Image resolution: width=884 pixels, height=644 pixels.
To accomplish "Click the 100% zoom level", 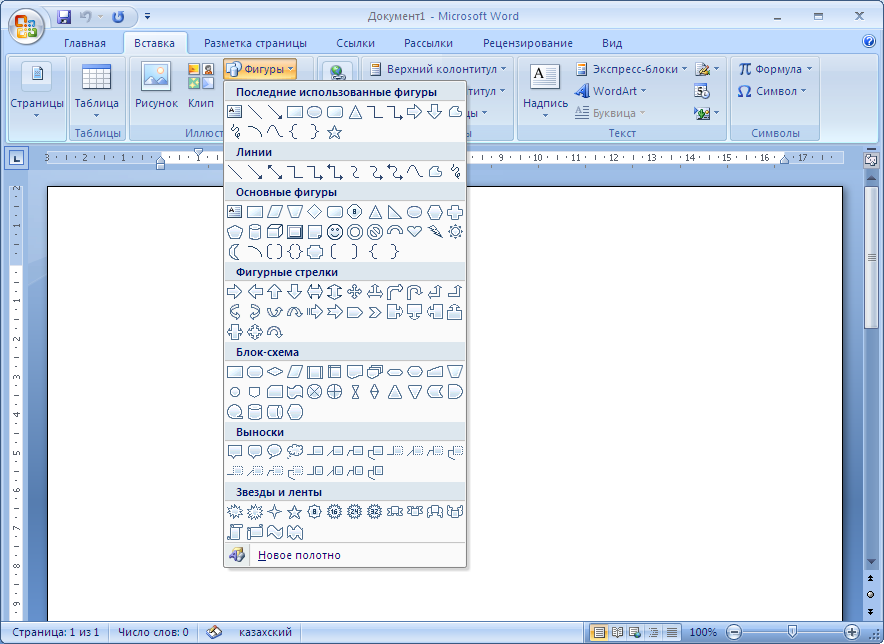I will coord(703,632).
